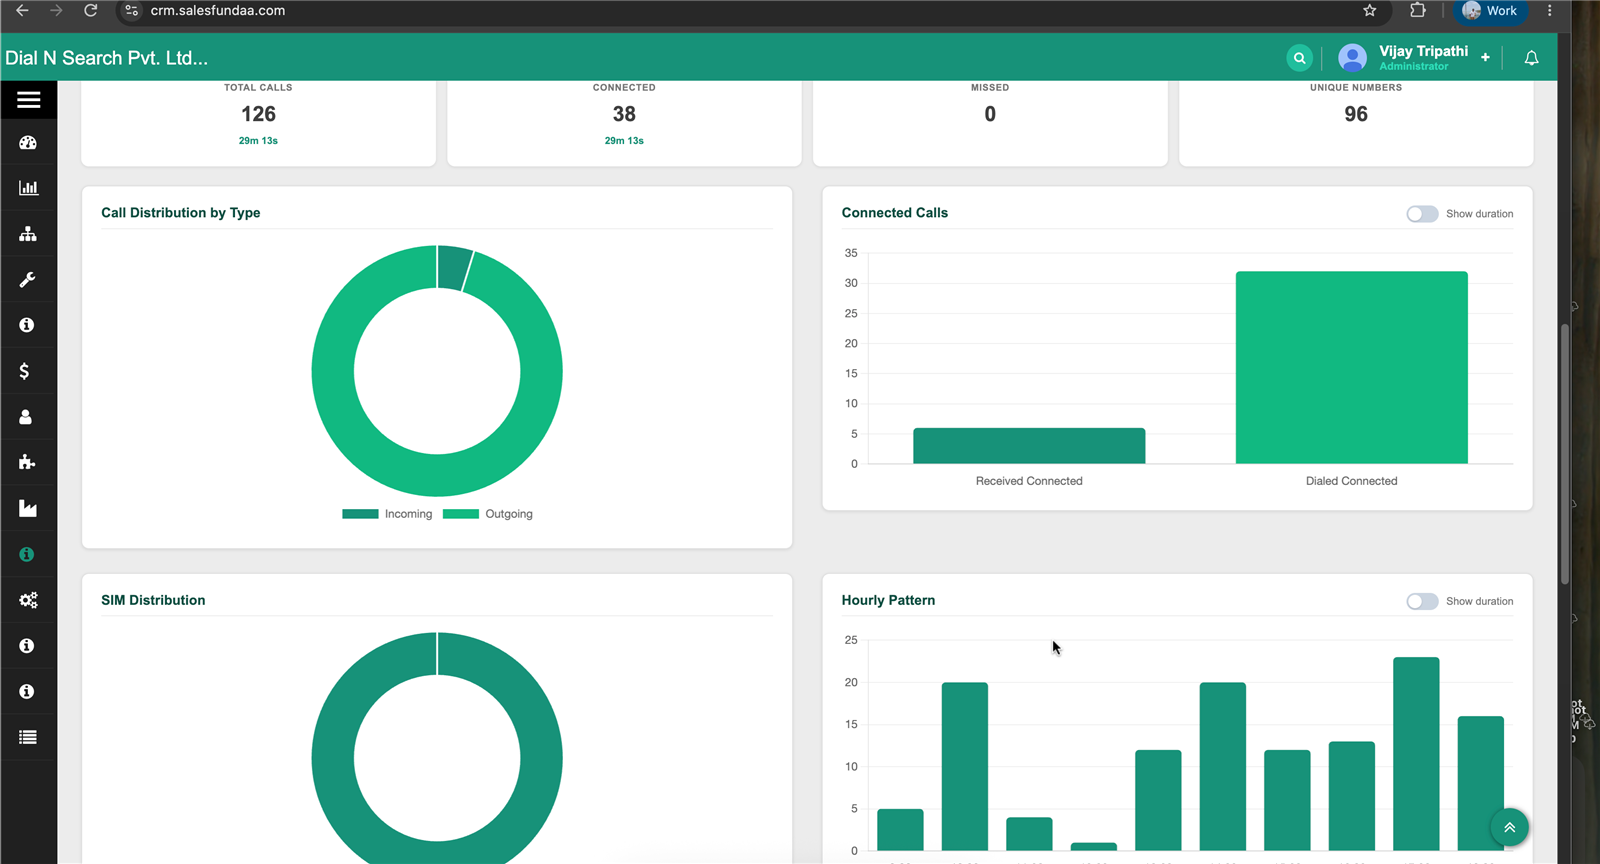This screenshot has height=864, width=1600.
Task: Click info icon just above the list icon
Action: (x=27, y=692)
